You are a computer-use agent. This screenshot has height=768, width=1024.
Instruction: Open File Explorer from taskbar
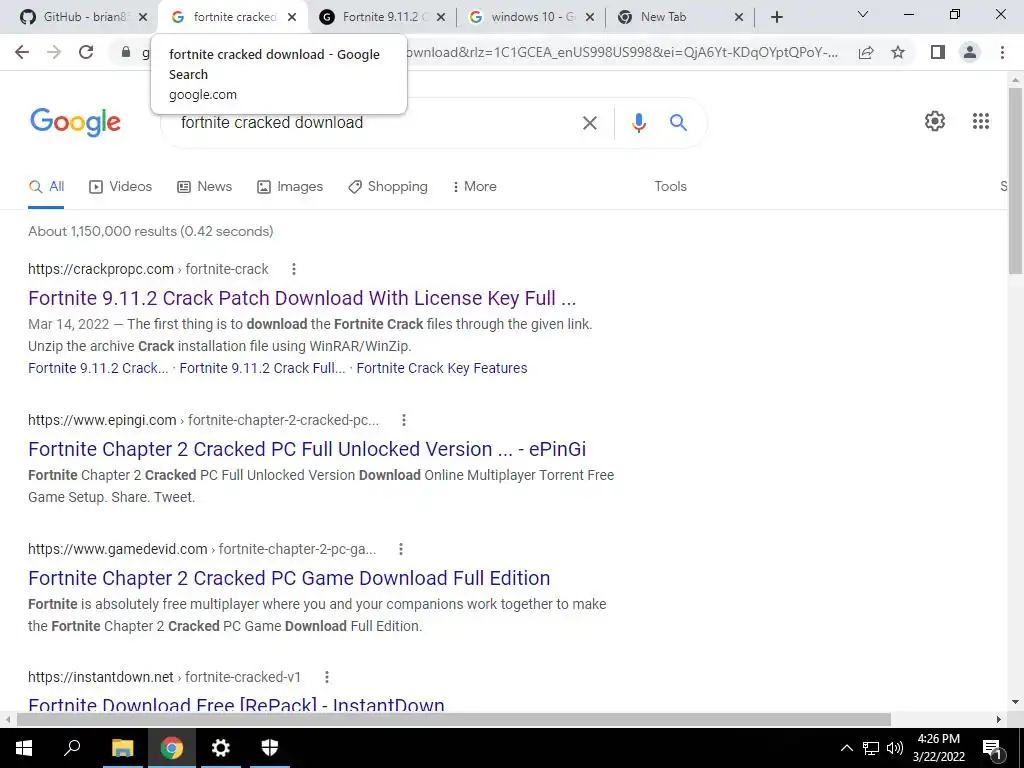[x=122, y=748]
